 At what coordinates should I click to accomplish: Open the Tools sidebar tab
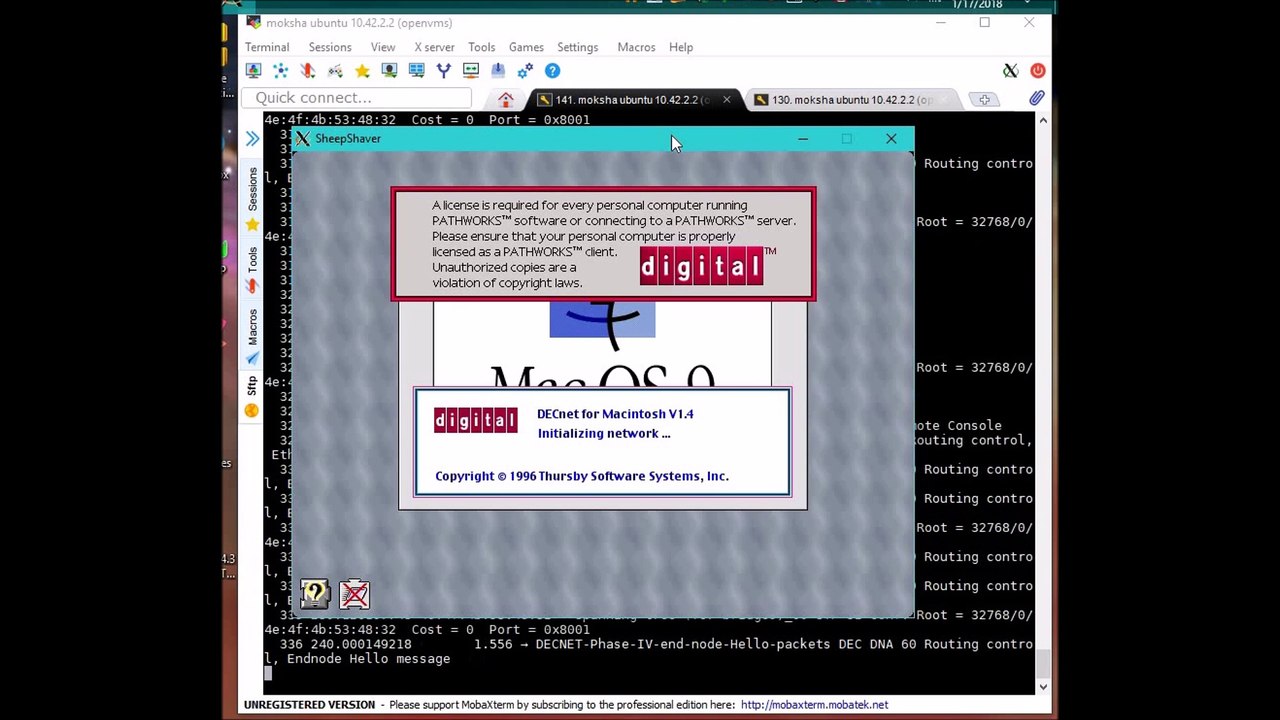252,268
